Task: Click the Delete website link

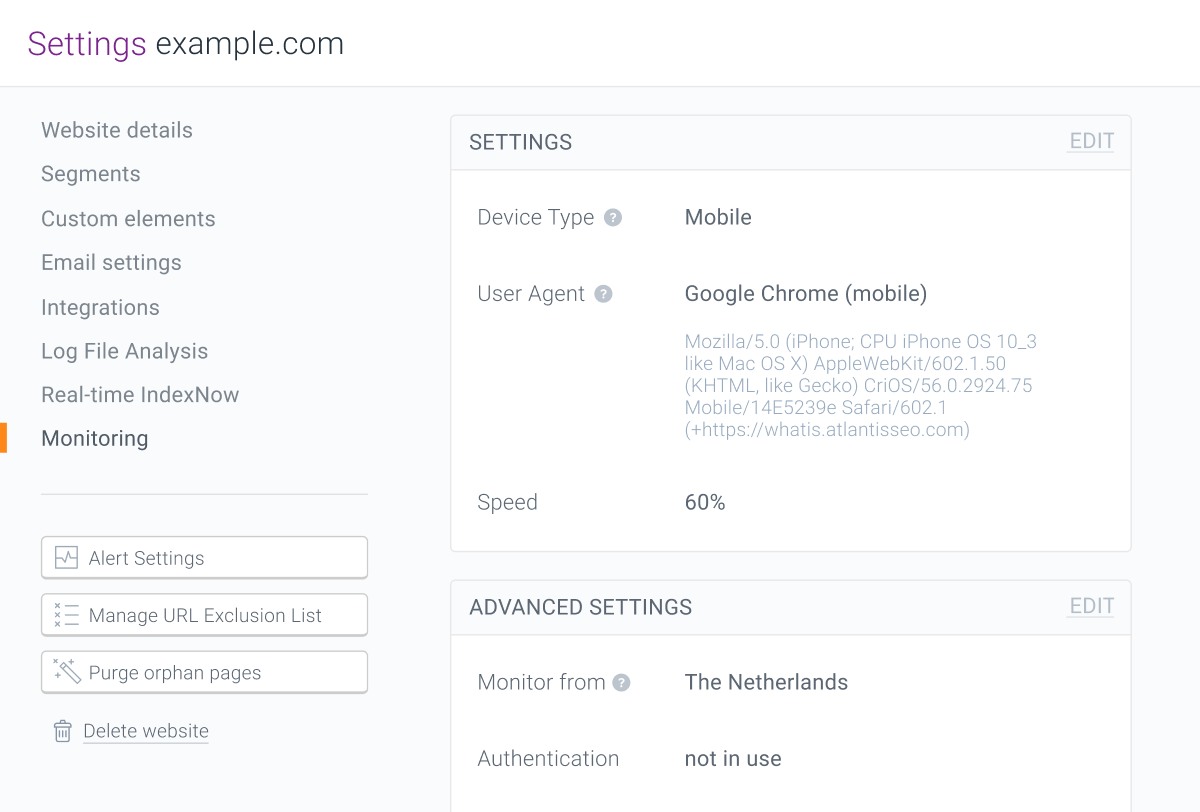Action: [146, 731]
